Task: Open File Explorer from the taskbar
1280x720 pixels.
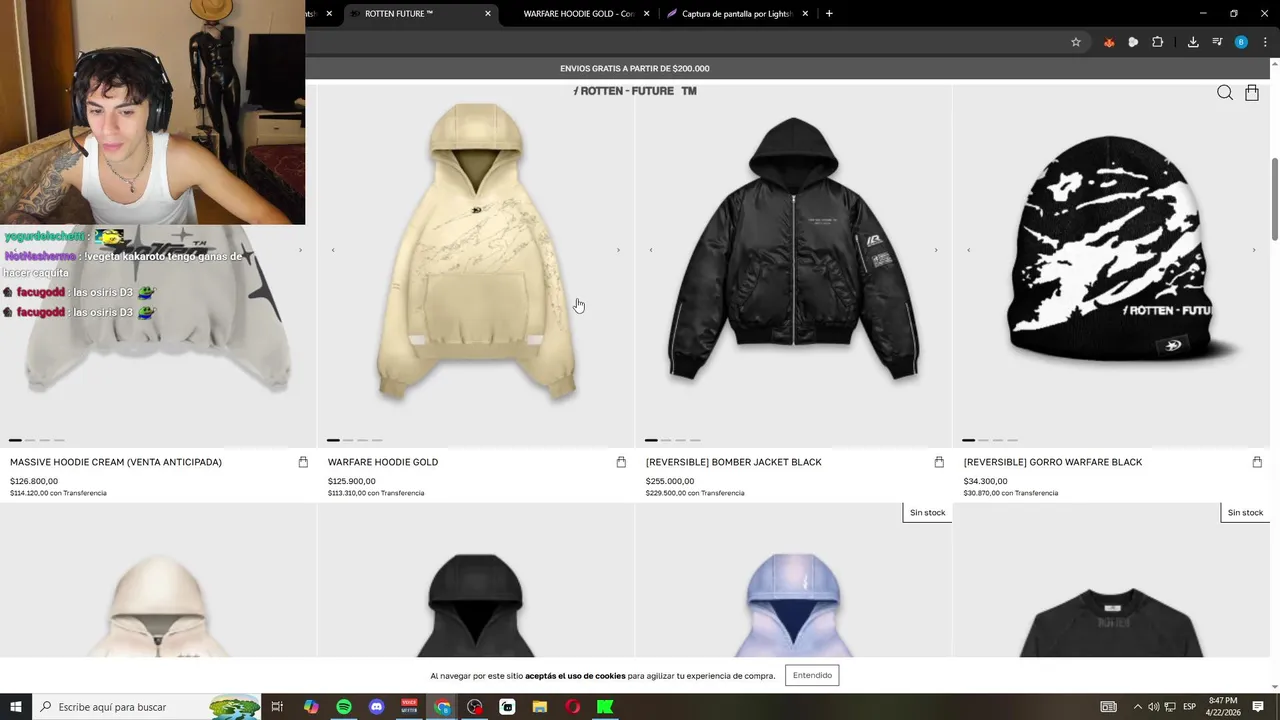Action: point(540,707)
